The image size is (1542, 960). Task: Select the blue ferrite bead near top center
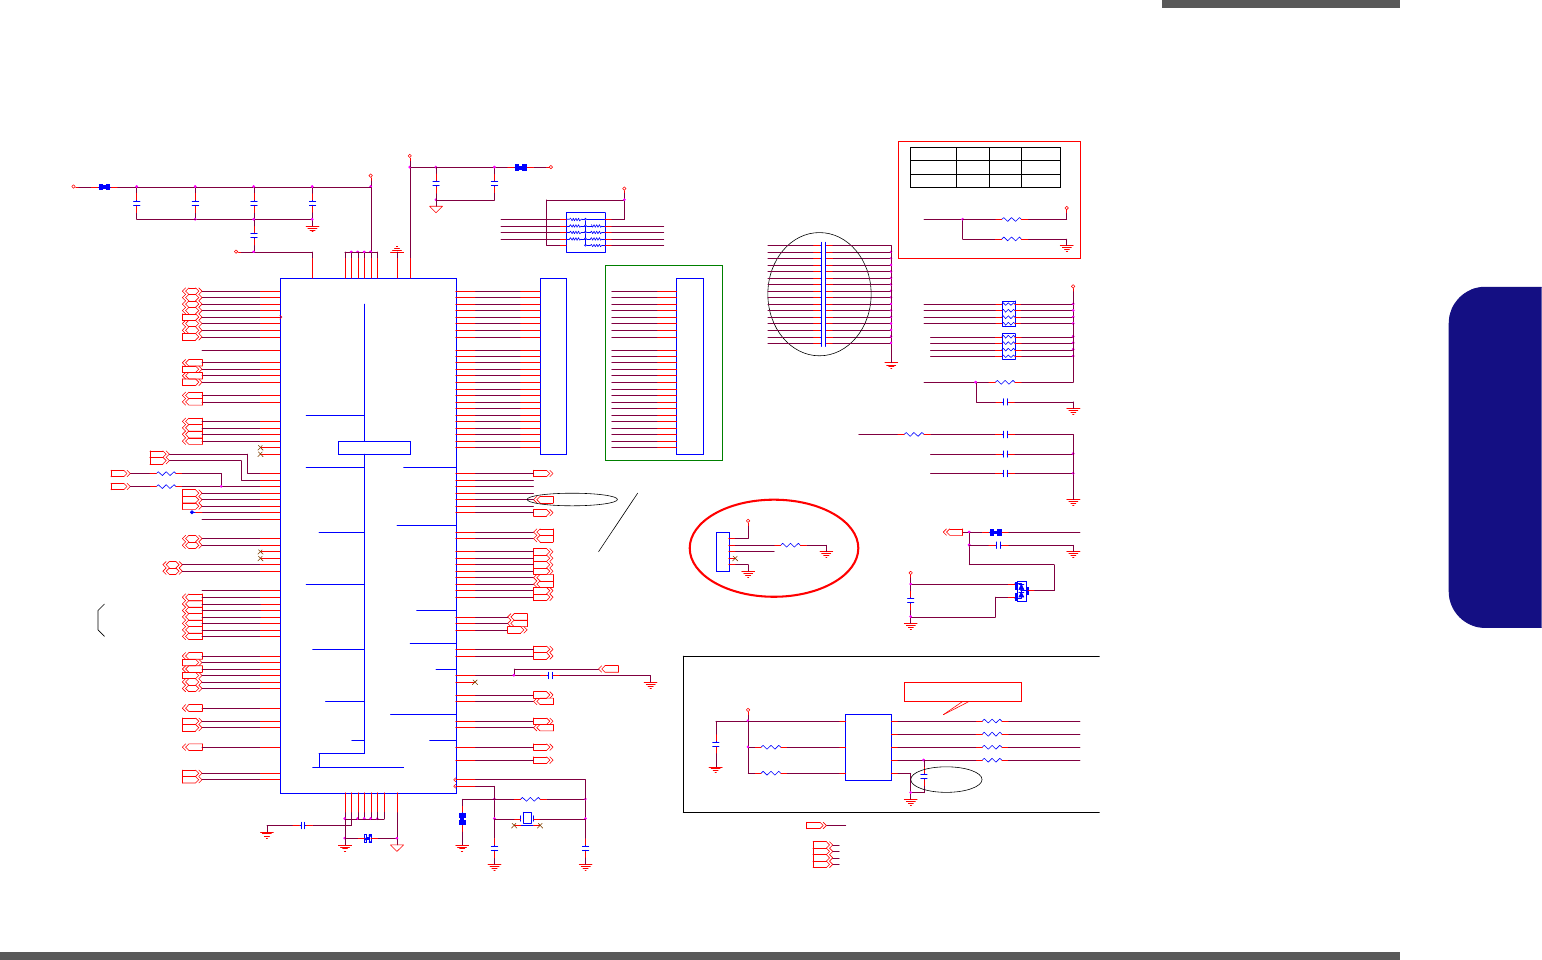tap(521, 167)
